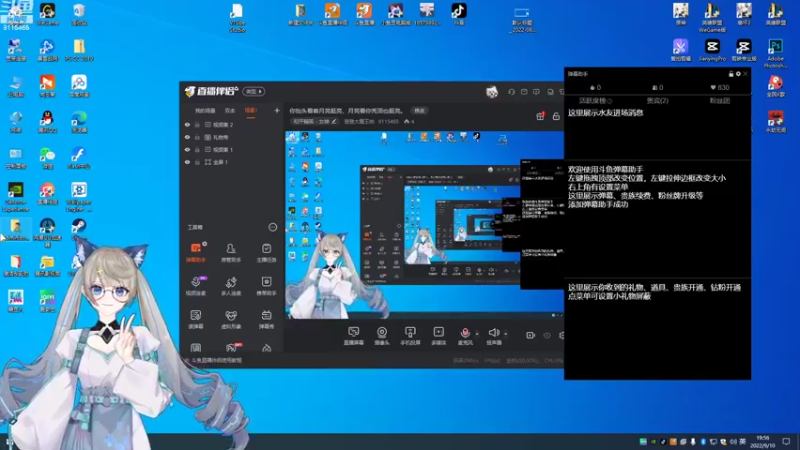The width and height of the screenshot is (800, 450).
Task: Click the 修改 button beside stream title
Action: 419,111
